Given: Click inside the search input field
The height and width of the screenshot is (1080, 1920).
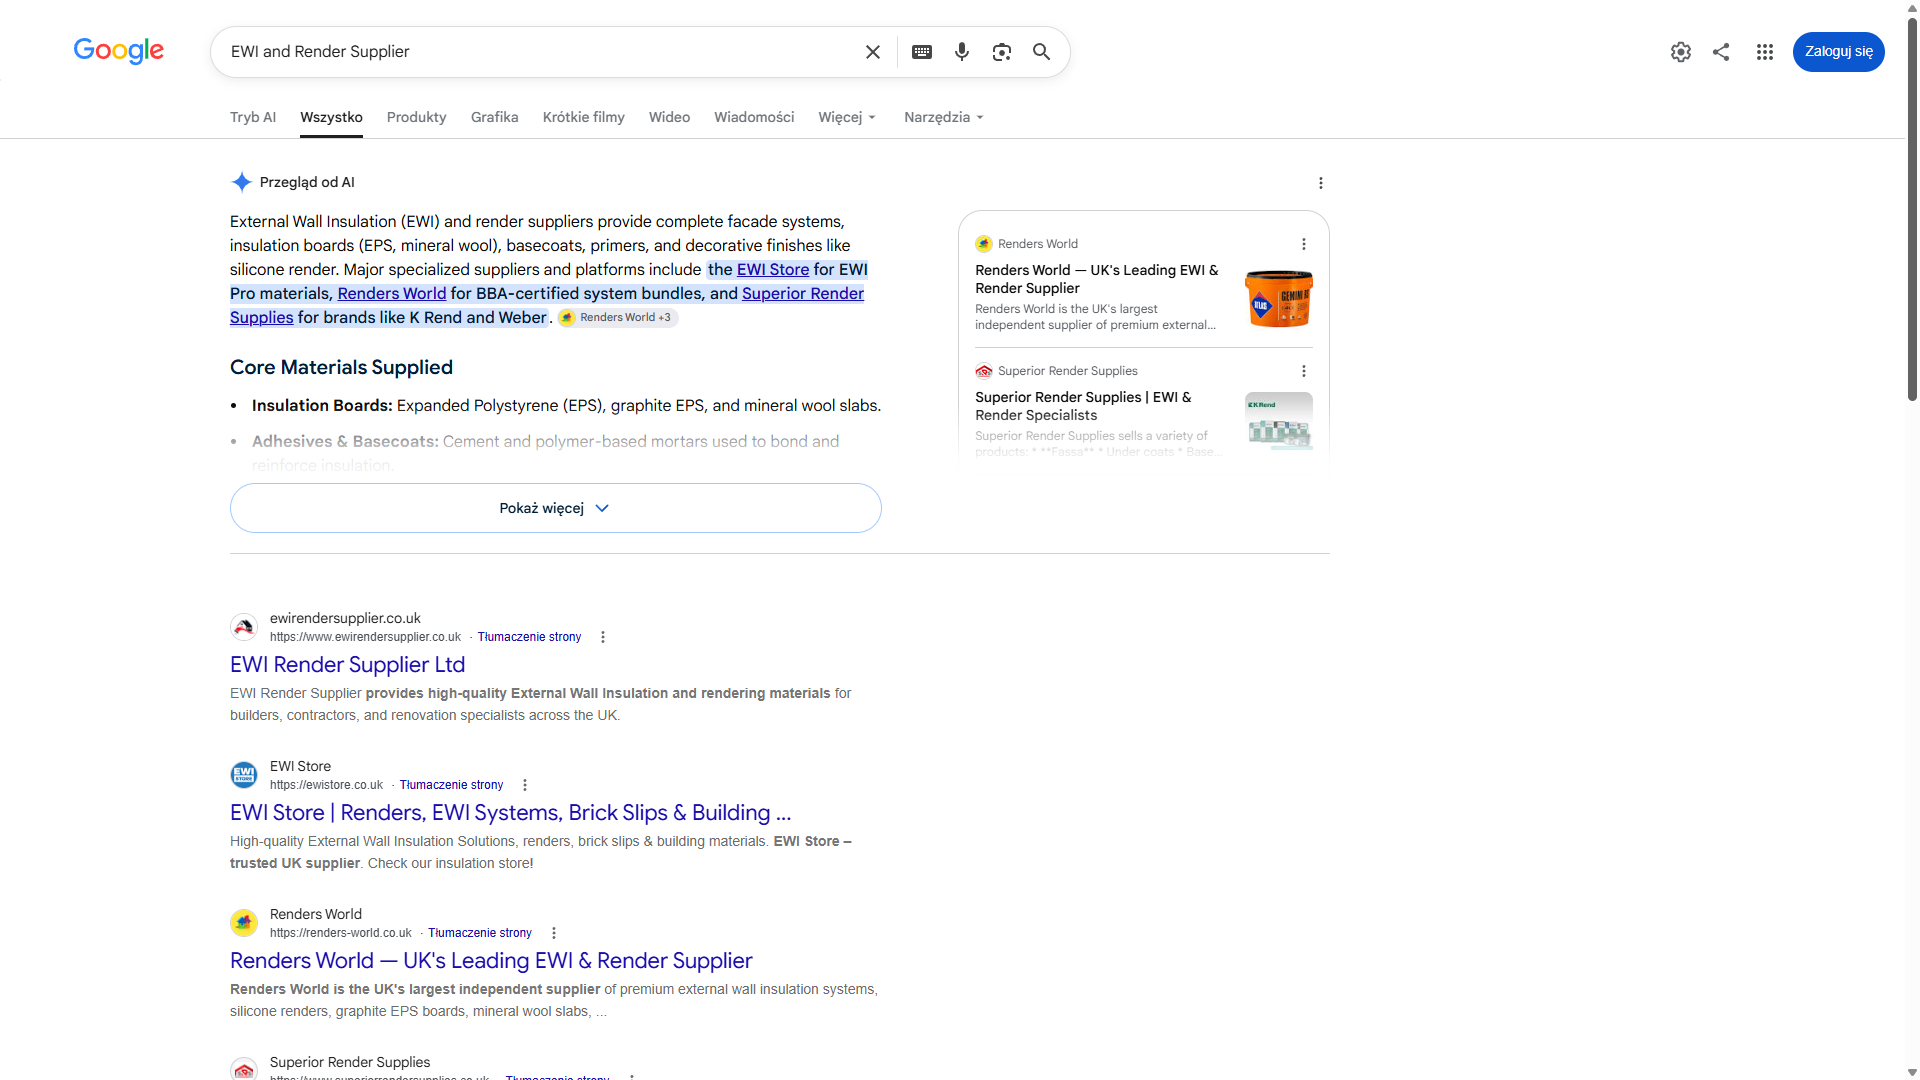Looking at the screenshot, I should (x=540, y=52).
